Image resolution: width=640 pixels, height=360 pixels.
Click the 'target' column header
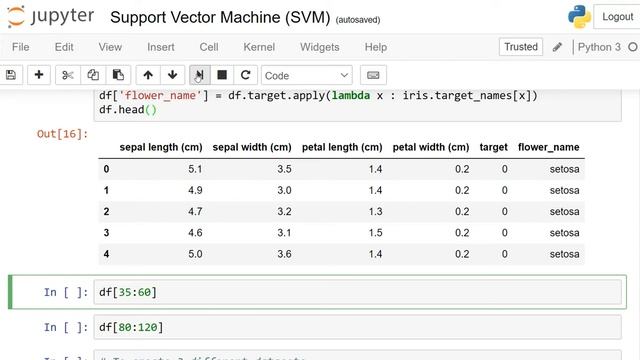coord(493,147)
